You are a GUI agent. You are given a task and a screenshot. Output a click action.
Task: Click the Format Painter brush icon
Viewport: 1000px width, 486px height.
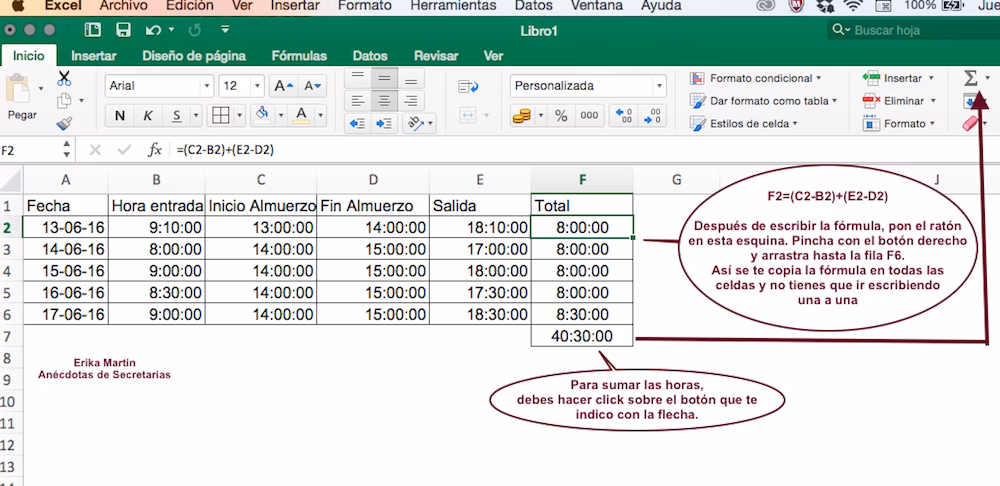coord(64,123)
